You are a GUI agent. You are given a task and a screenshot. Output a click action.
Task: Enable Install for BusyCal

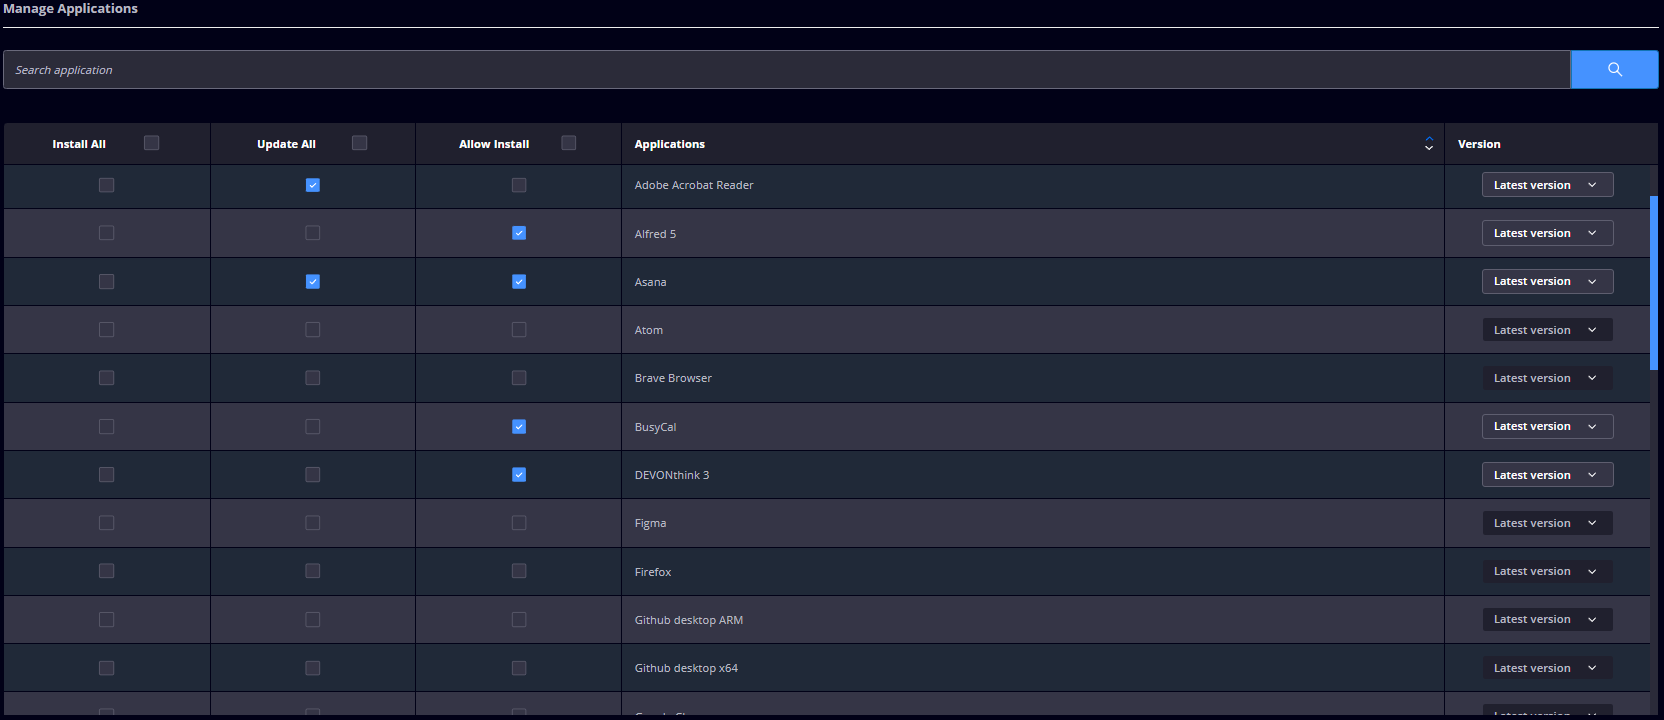point(107,427)
